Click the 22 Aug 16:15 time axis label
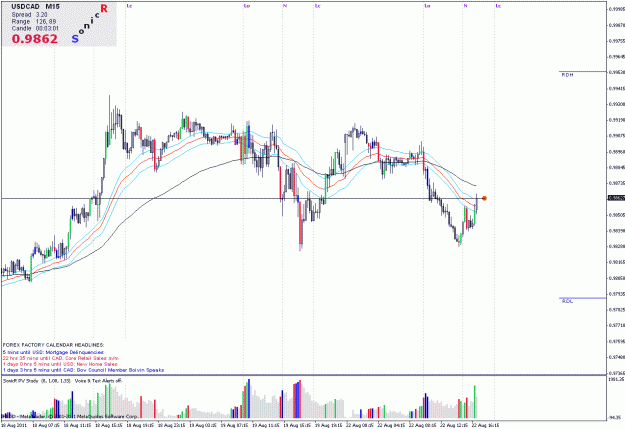625x429 pixels. (x=485, y=425)
